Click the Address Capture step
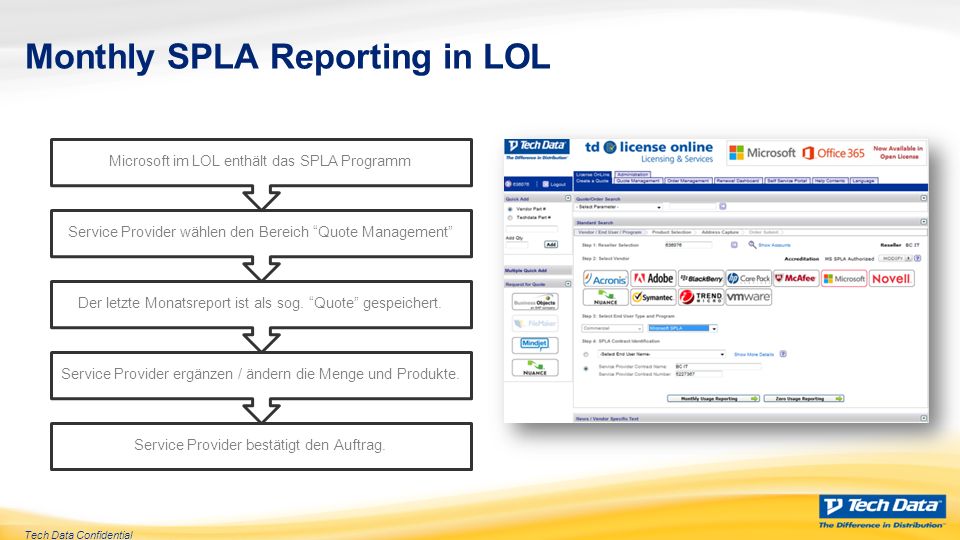 720,232
